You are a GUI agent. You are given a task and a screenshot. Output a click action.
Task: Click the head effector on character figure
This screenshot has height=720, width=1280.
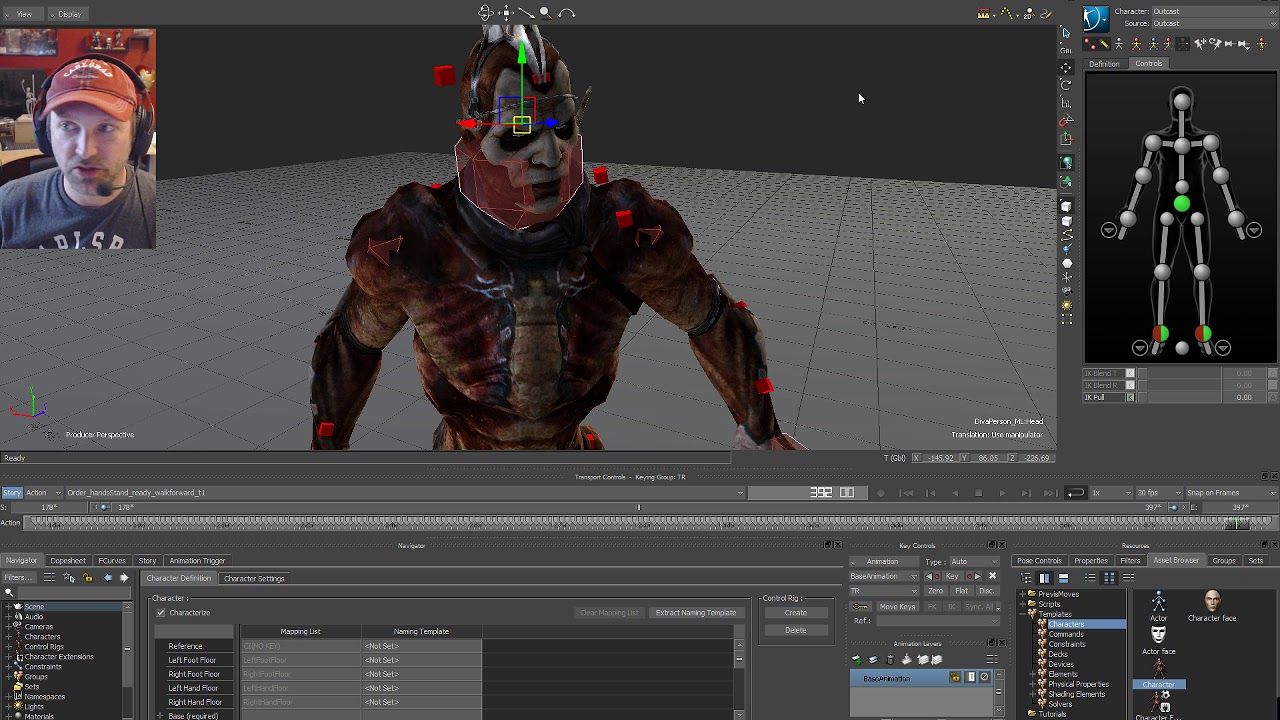pyautogui.click(x=1181, y=100)
